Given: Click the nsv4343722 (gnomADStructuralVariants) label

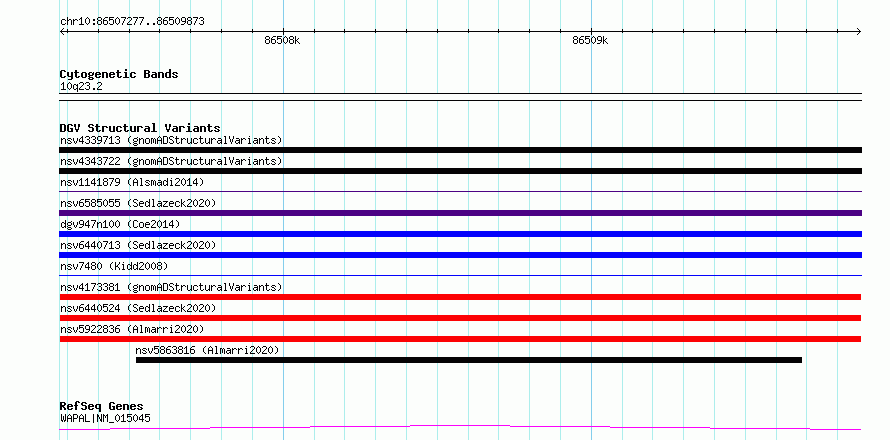Looking at the screenshot, I should point(171,161).
